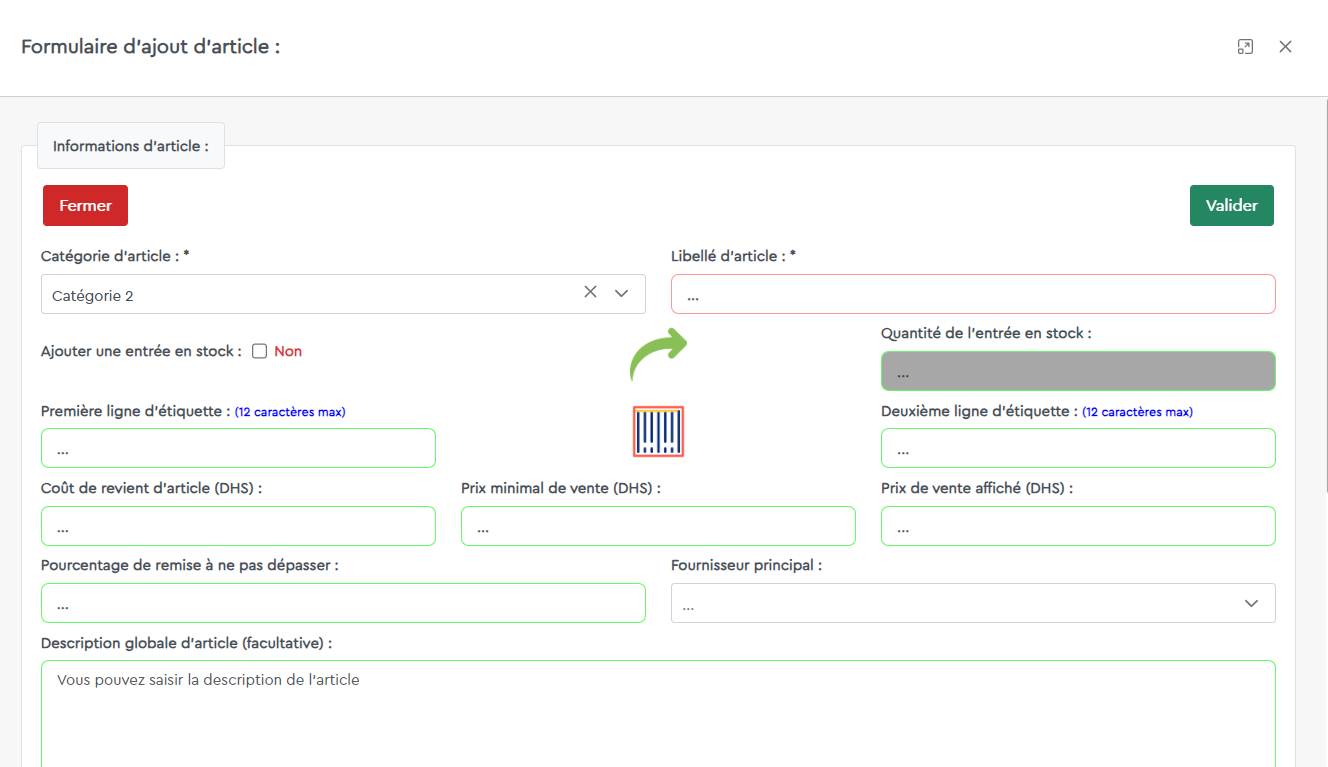Focus the Deuxième ligne d'étiquette field
Viewport: 1328px width, 767px height.
[1078, 448]
